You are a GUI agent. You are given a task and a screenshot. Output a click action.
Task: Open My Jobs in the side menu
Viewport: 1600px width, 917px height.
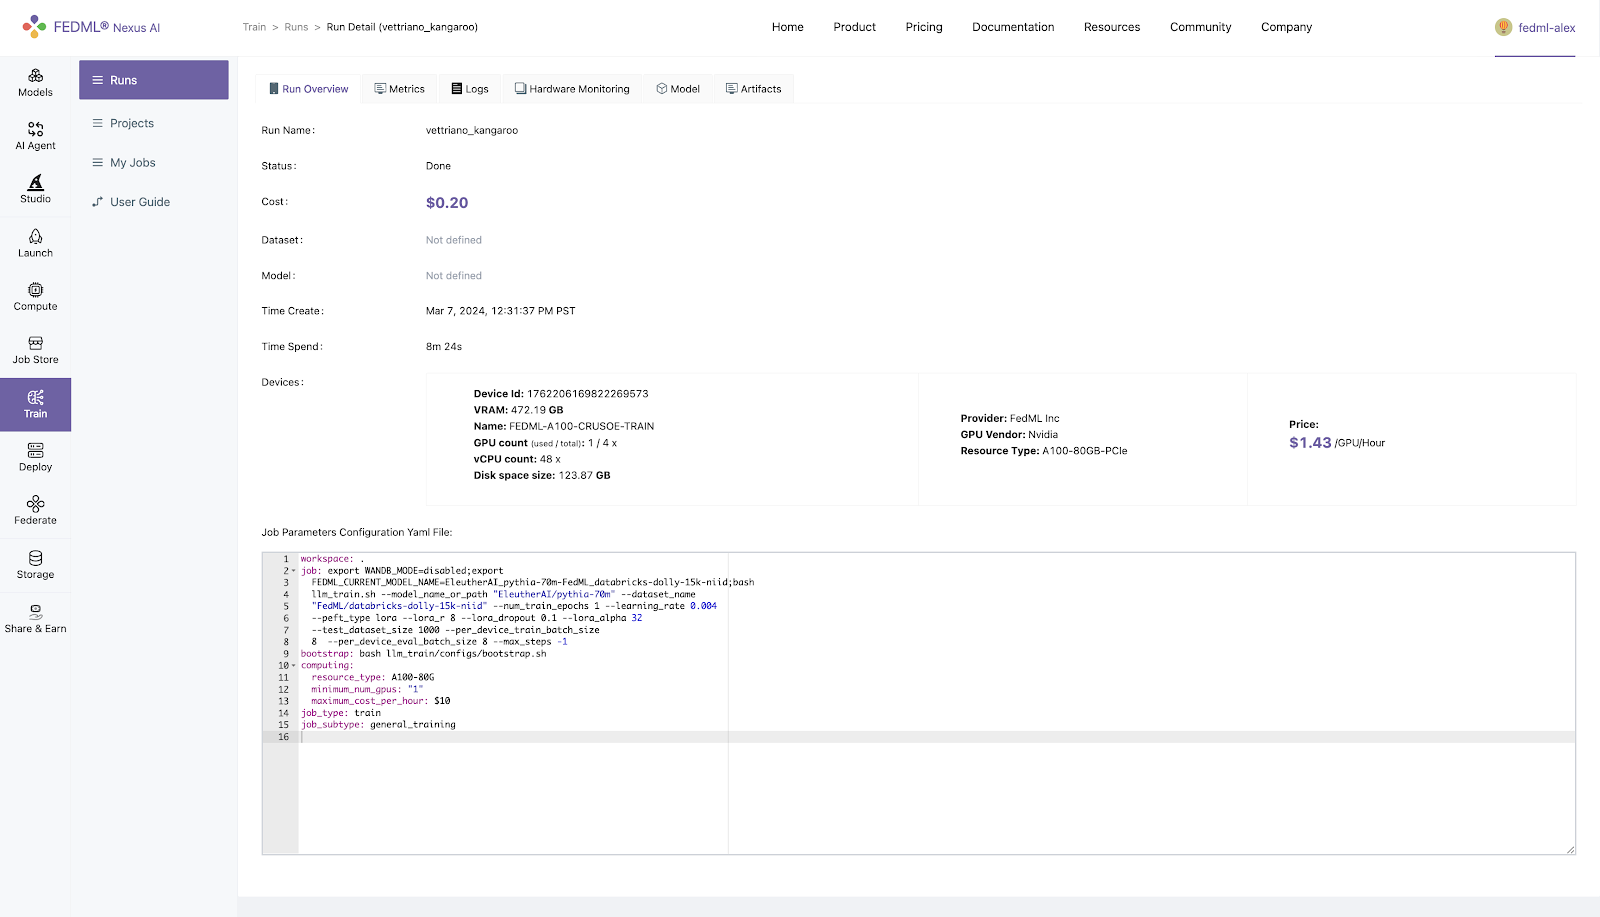[x=154, y=162]
